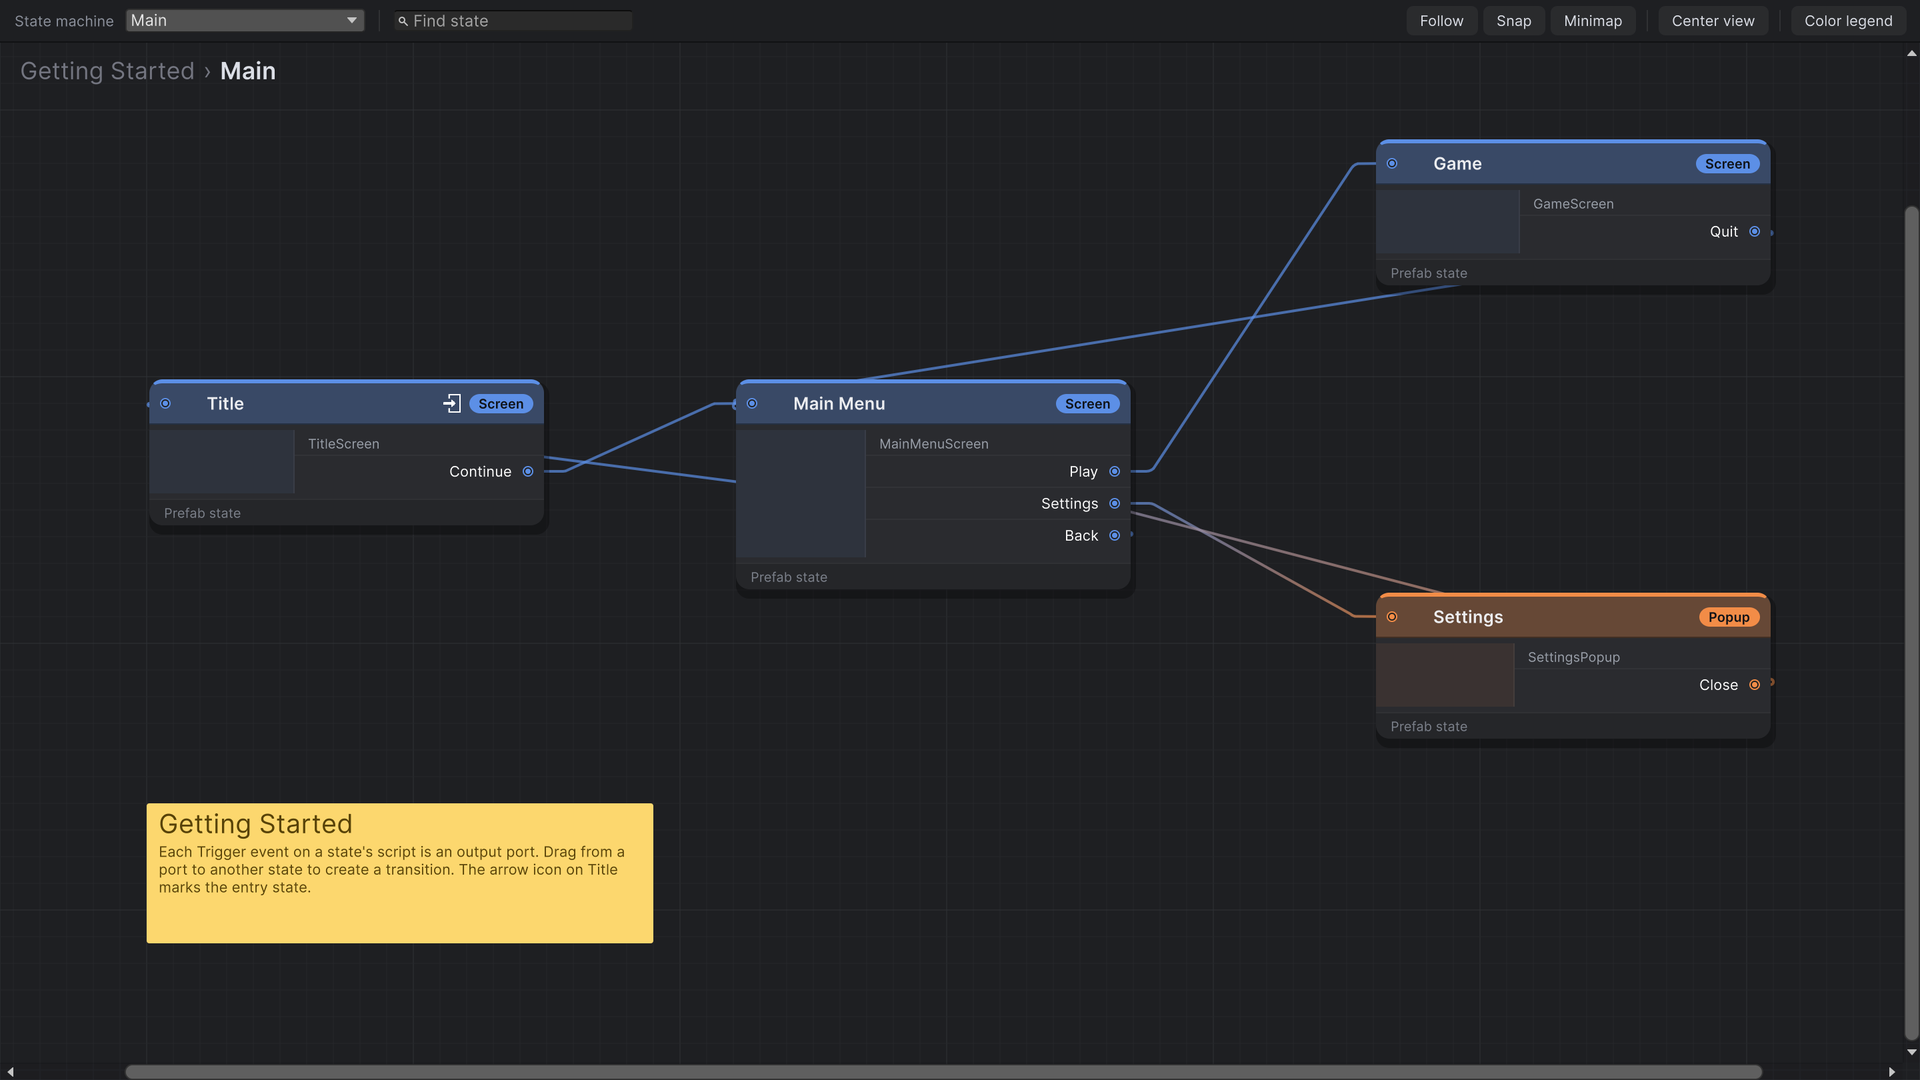Click the Main Menu node input port

pyautogui.click(x=752, y=404)
